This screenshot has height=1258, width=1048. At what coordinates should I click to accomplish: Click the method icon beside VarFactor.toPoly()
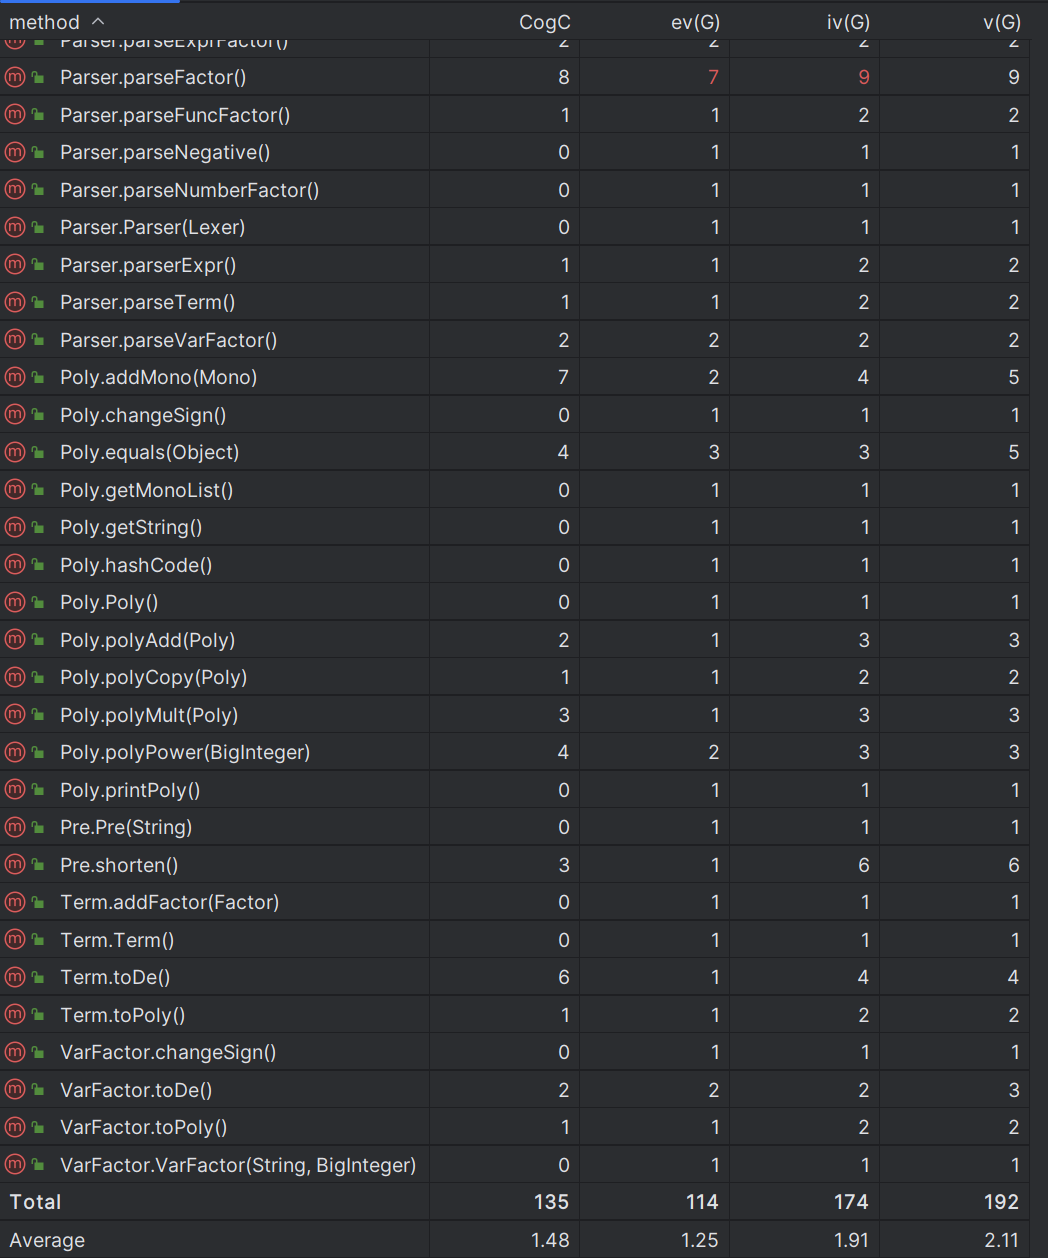click(x=15, y=1127)
